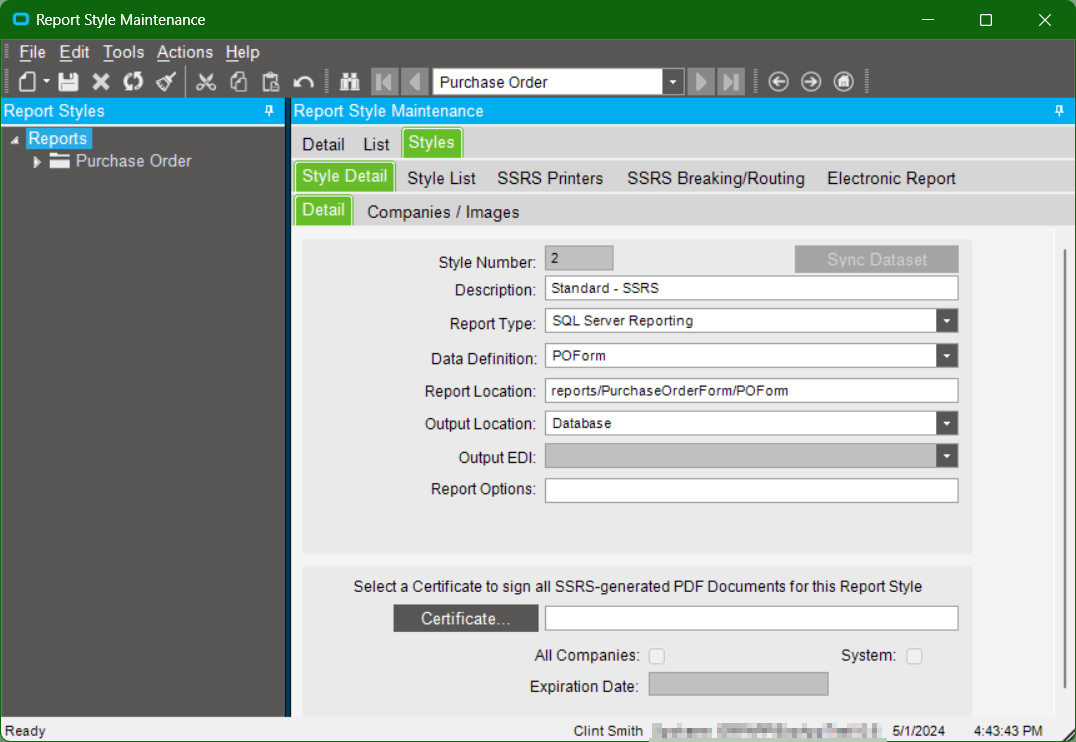Viewport: 1076px width, 742px height.
Task: Click the Certificate... button
Action: (466, 619)
